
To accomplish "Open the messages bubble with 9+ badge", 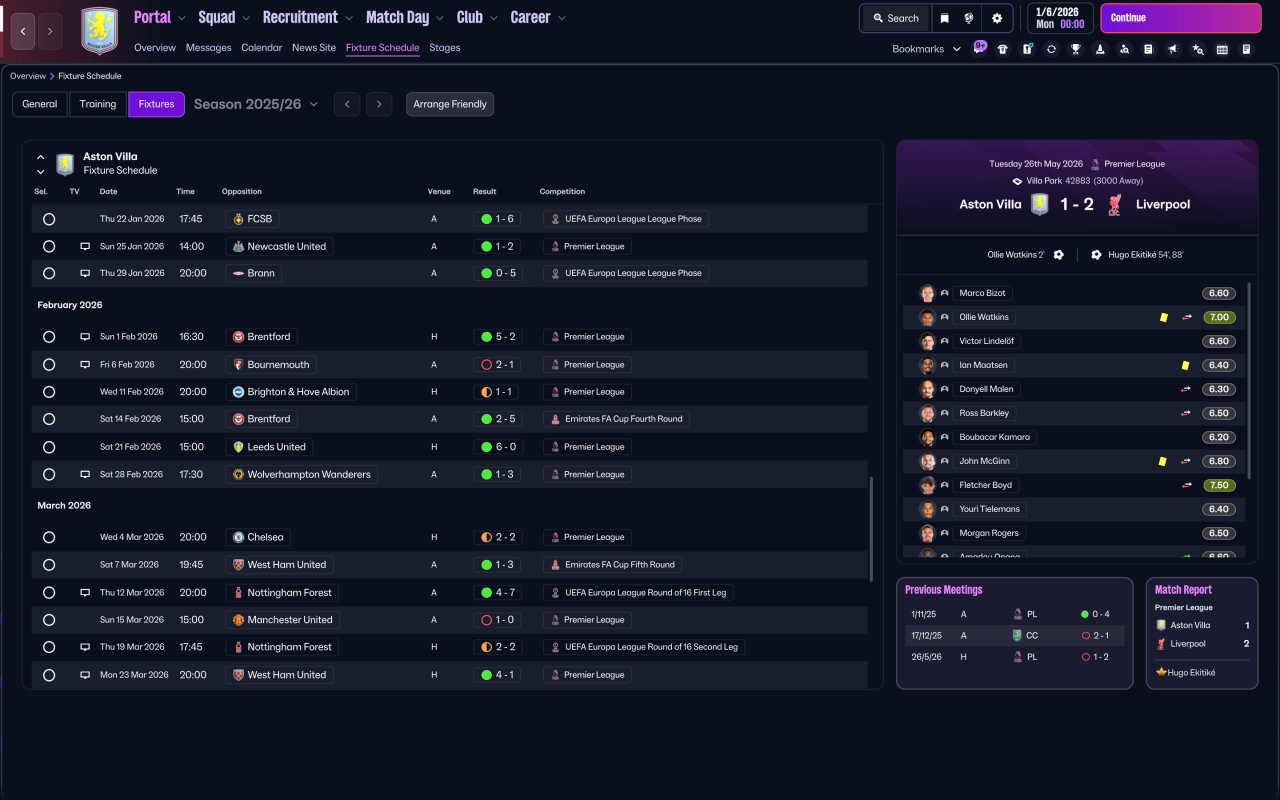I will [979, 48].
